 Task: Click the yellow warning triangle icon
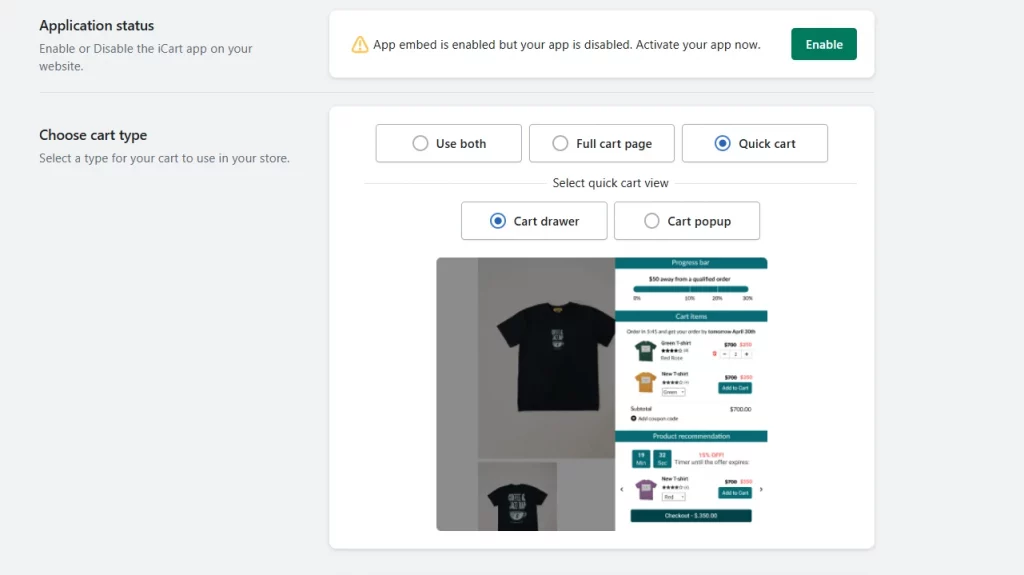(360, 44)
